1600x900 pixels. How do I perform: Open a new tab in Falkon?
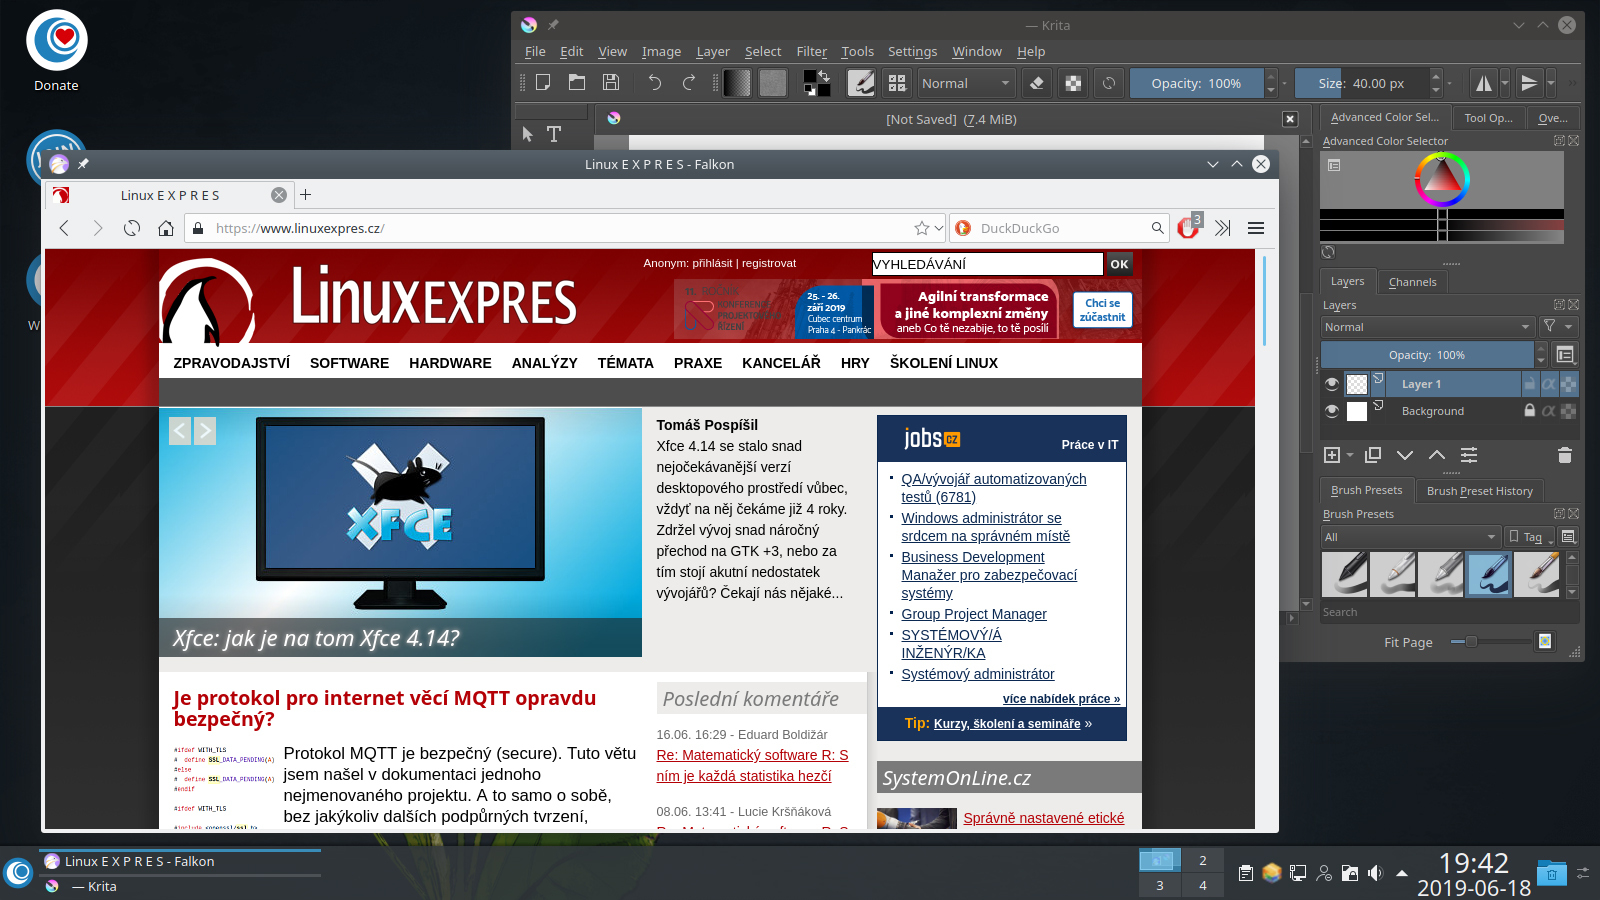tap(306, 195)
